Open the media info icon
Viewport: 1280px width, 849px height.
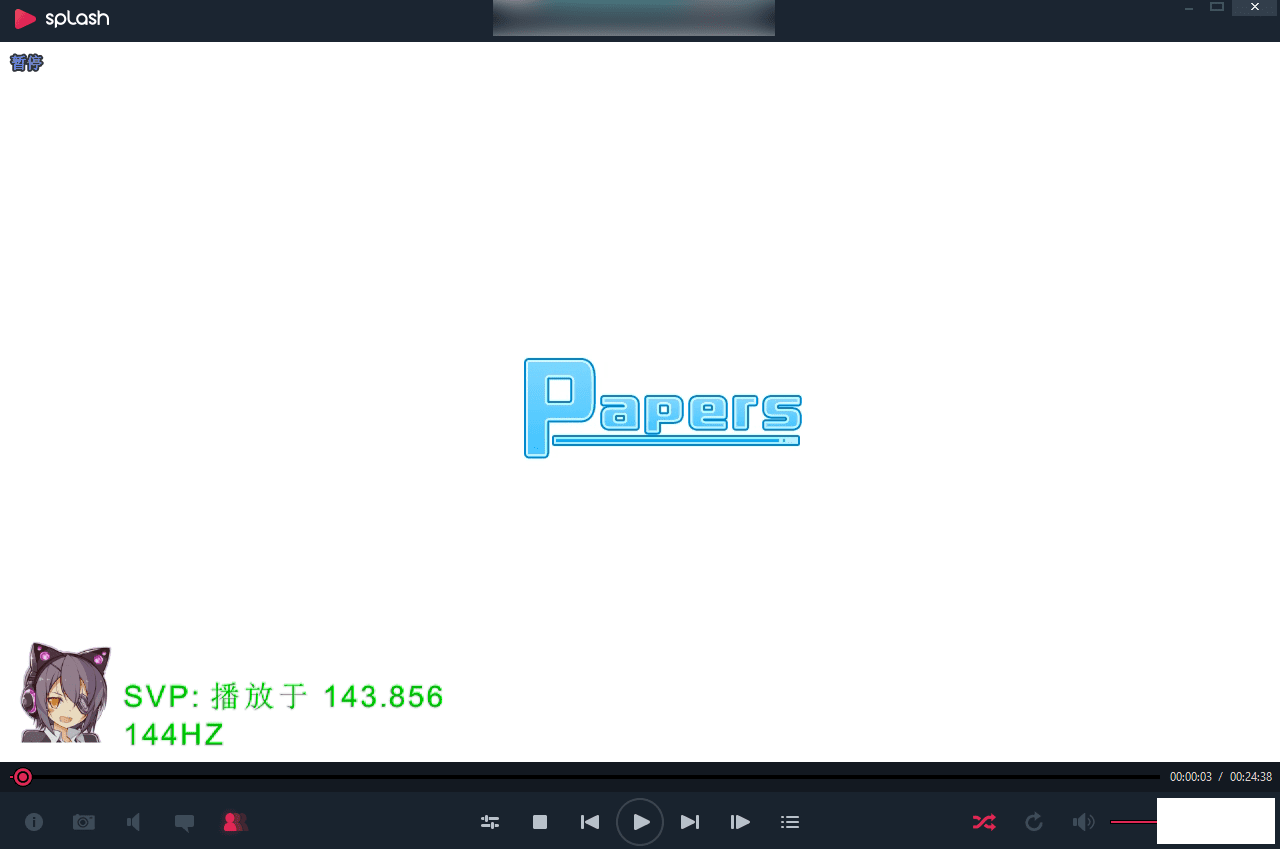34,822
